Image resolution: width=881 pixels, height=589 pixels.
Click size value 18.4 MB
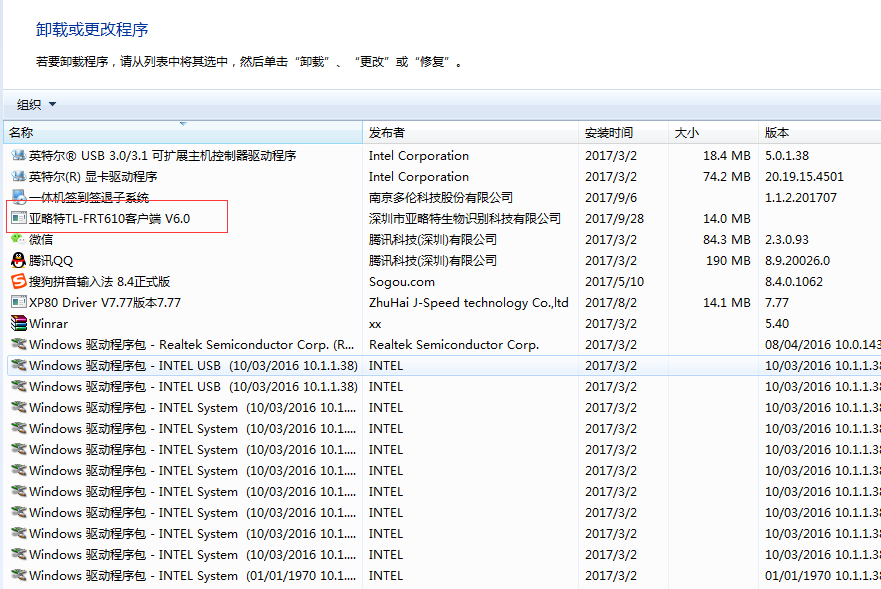pos(726,156)
